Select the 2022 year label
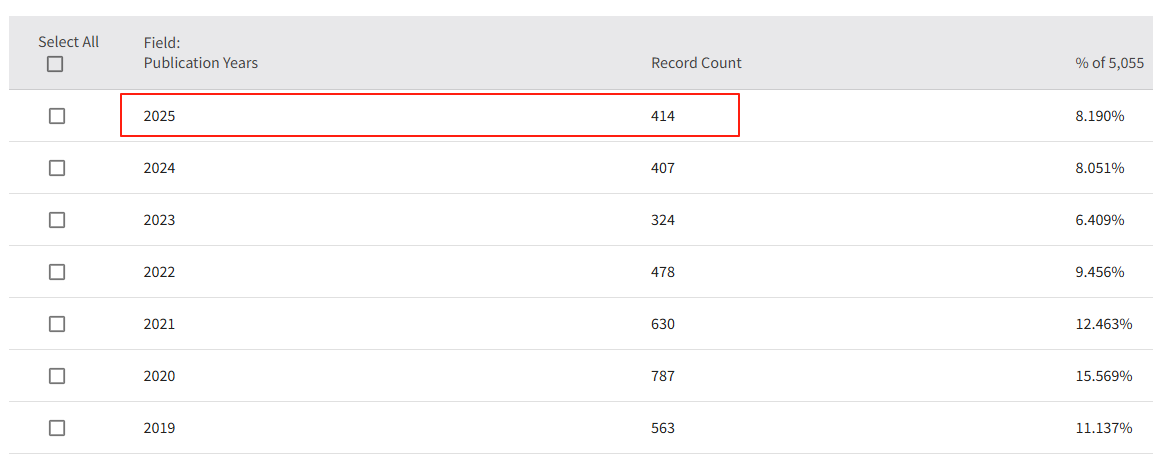 click(x=159, y=272)
